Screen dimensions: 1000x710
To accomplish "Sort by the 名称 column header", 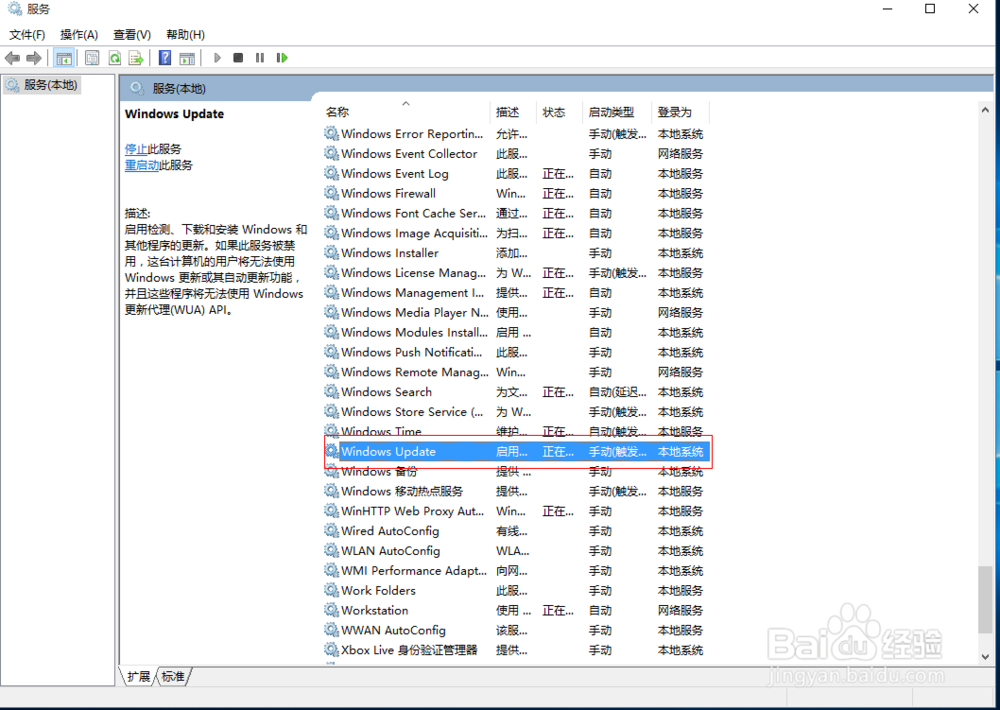I will click(406, 112).
